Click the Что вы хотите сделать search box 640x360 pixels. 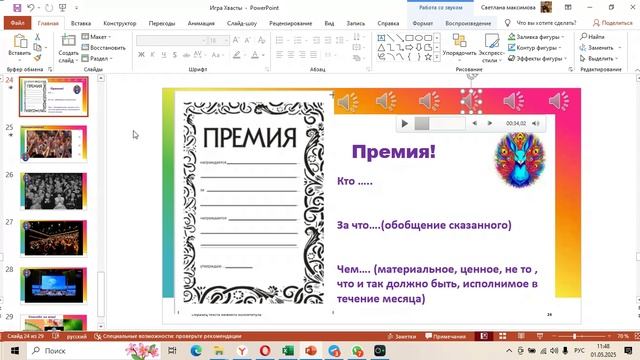click(541, 23)
